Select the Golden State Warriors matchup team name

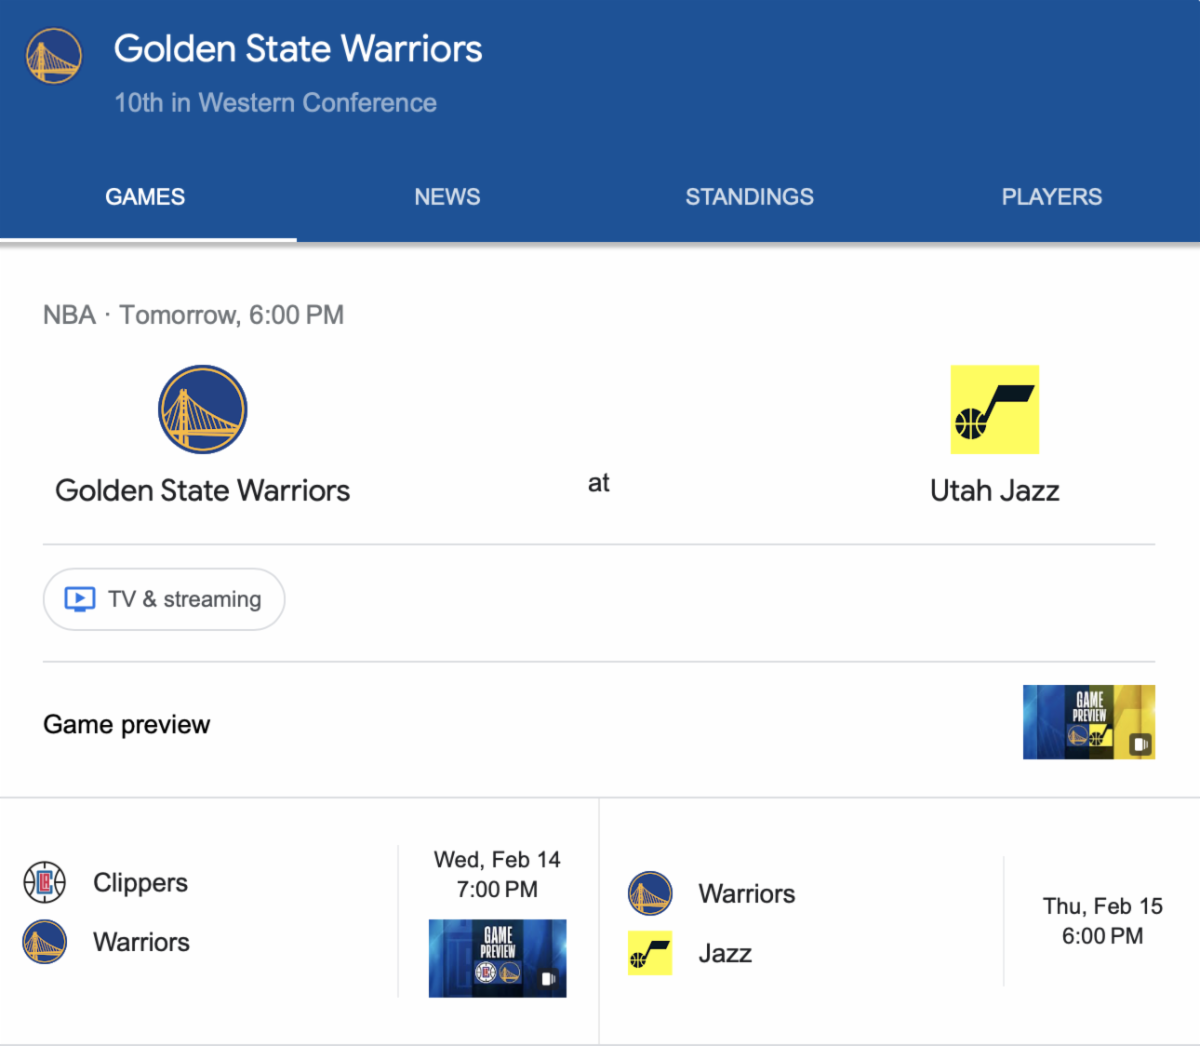pos(203,490)
